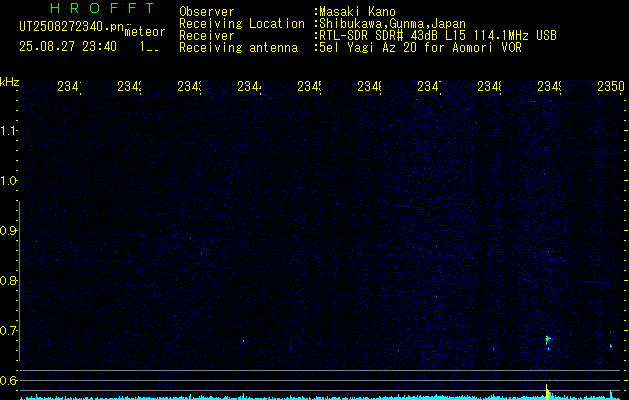Click the 0.8 kHz axis tick label
The height and width of the screenshot is (400, 629).
[x=7, y=280]
